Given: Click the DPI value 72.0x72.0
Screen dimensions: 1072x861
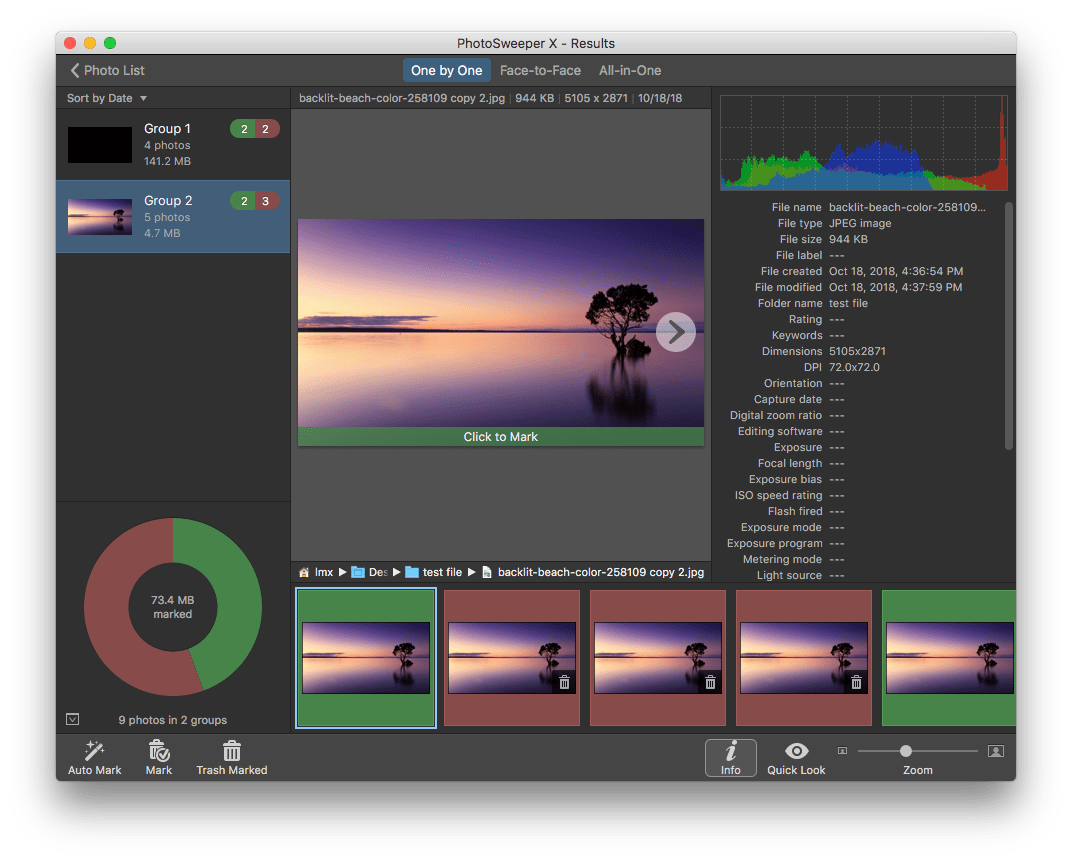Looking at the screenshot, I should [855, 367].
